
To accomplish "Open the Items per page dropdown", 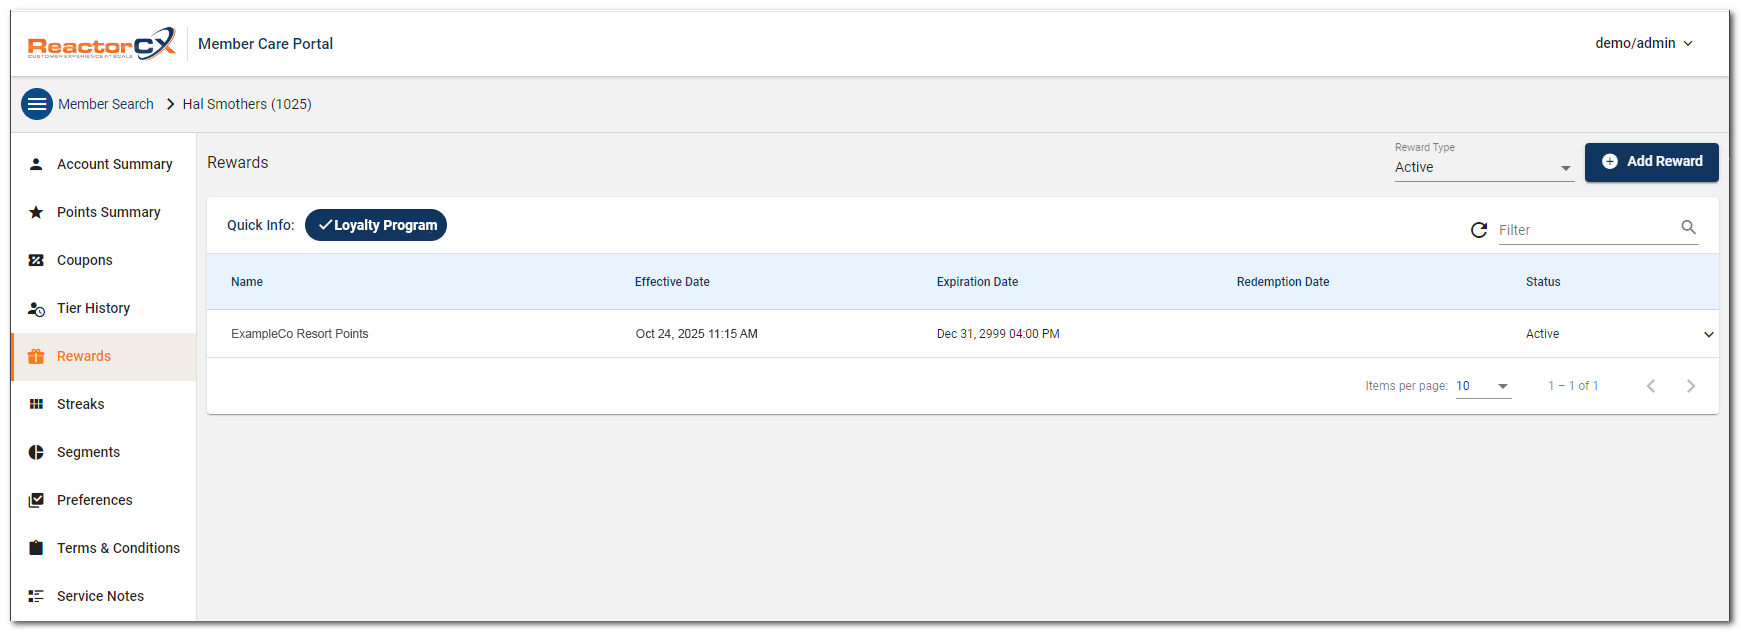I will pyautogui.click(x=1482, y=386).
